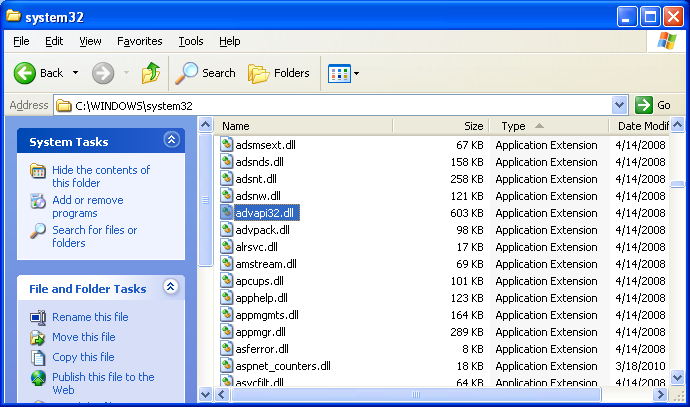
Task: Click Move this file link
Action: click(x=84, y=337)
